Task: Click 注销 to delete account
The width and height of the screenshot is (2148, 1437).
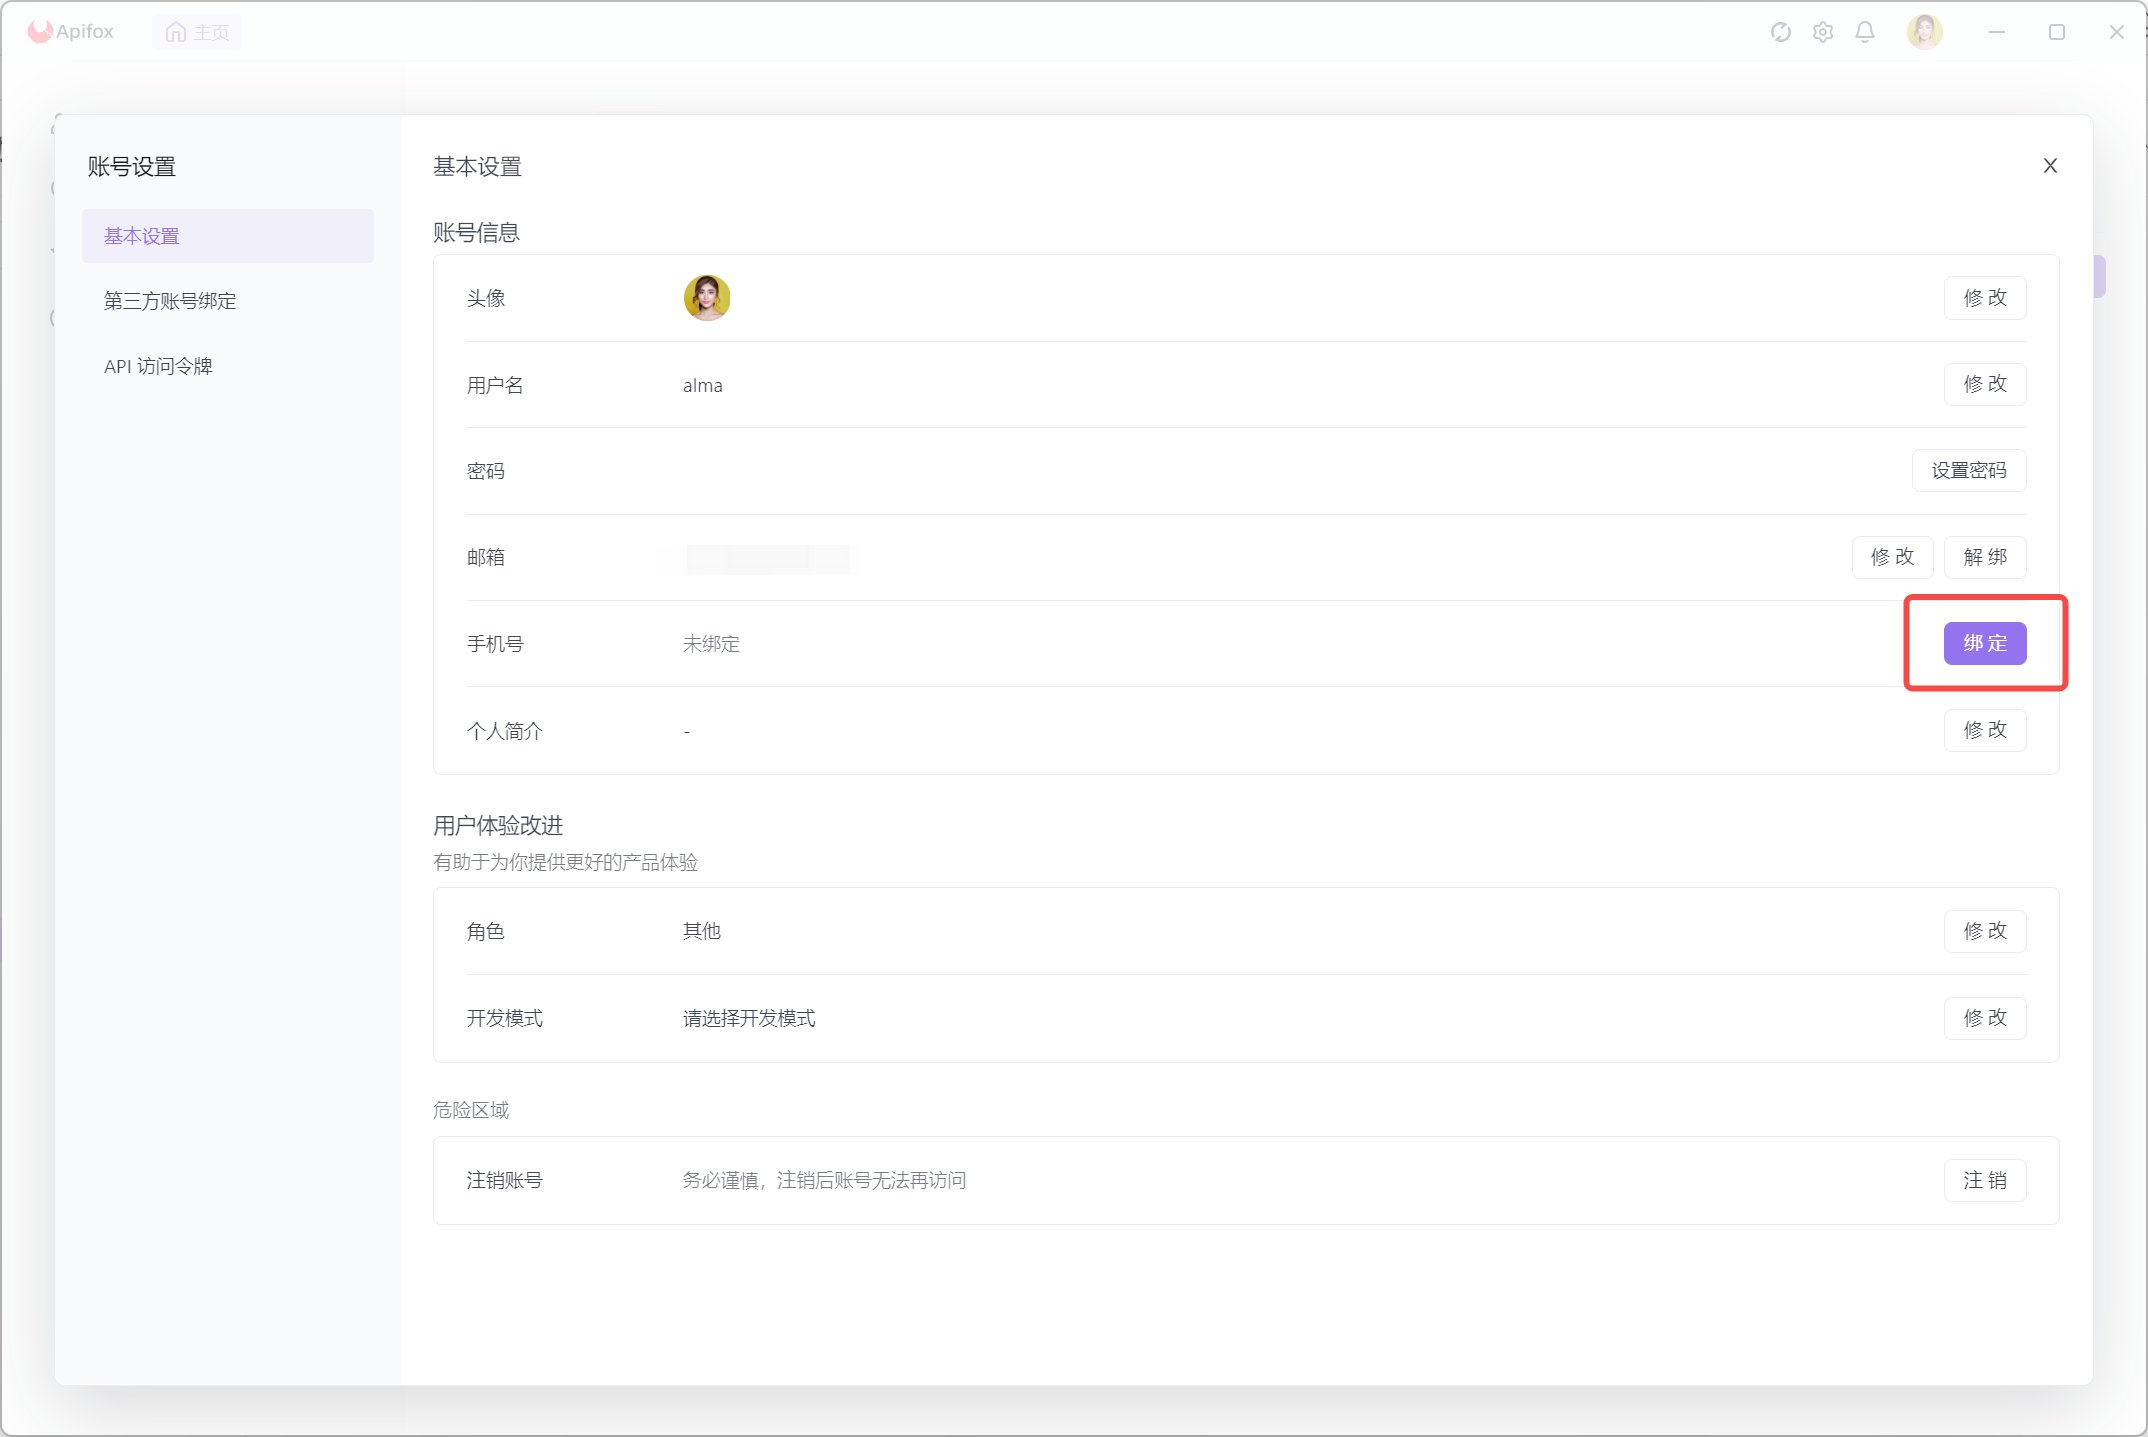Action: click(1984, 1180)
